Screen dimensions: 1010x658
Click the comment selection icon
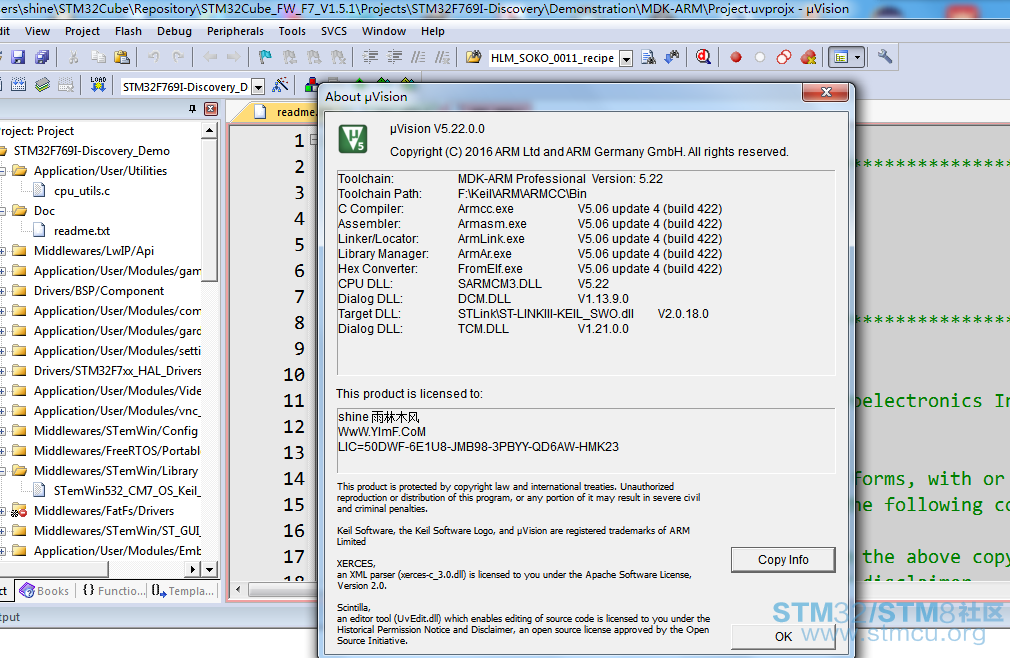418,57
